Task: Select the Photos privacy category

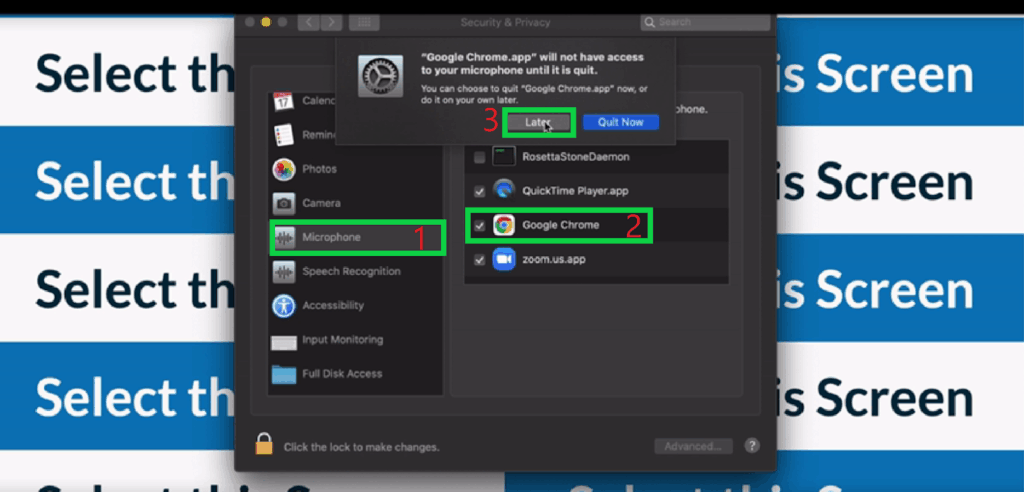Action: click(x=318, y=169)
